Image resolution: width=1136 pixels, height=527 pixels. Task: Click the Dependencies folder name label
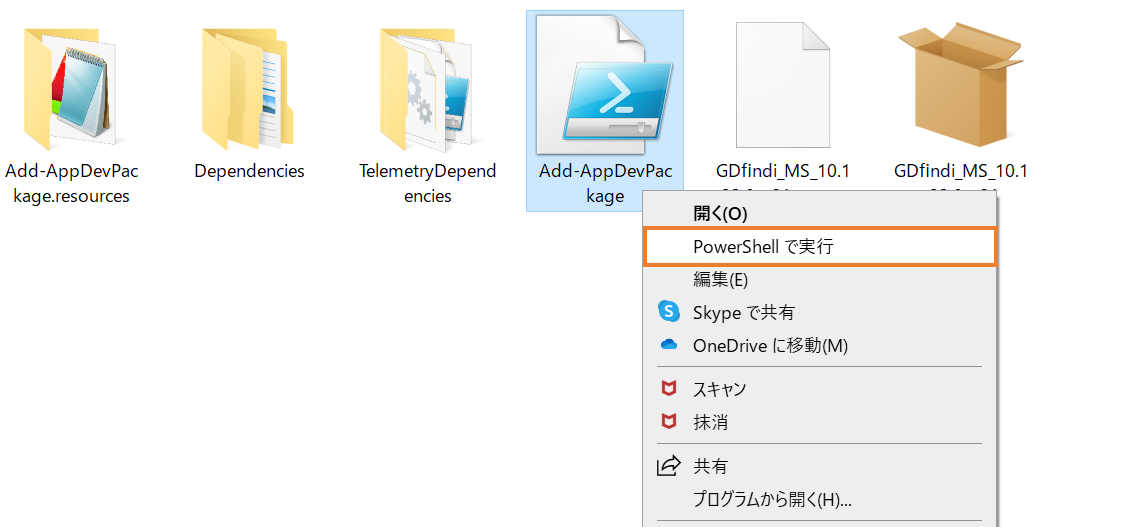(249, 171)
